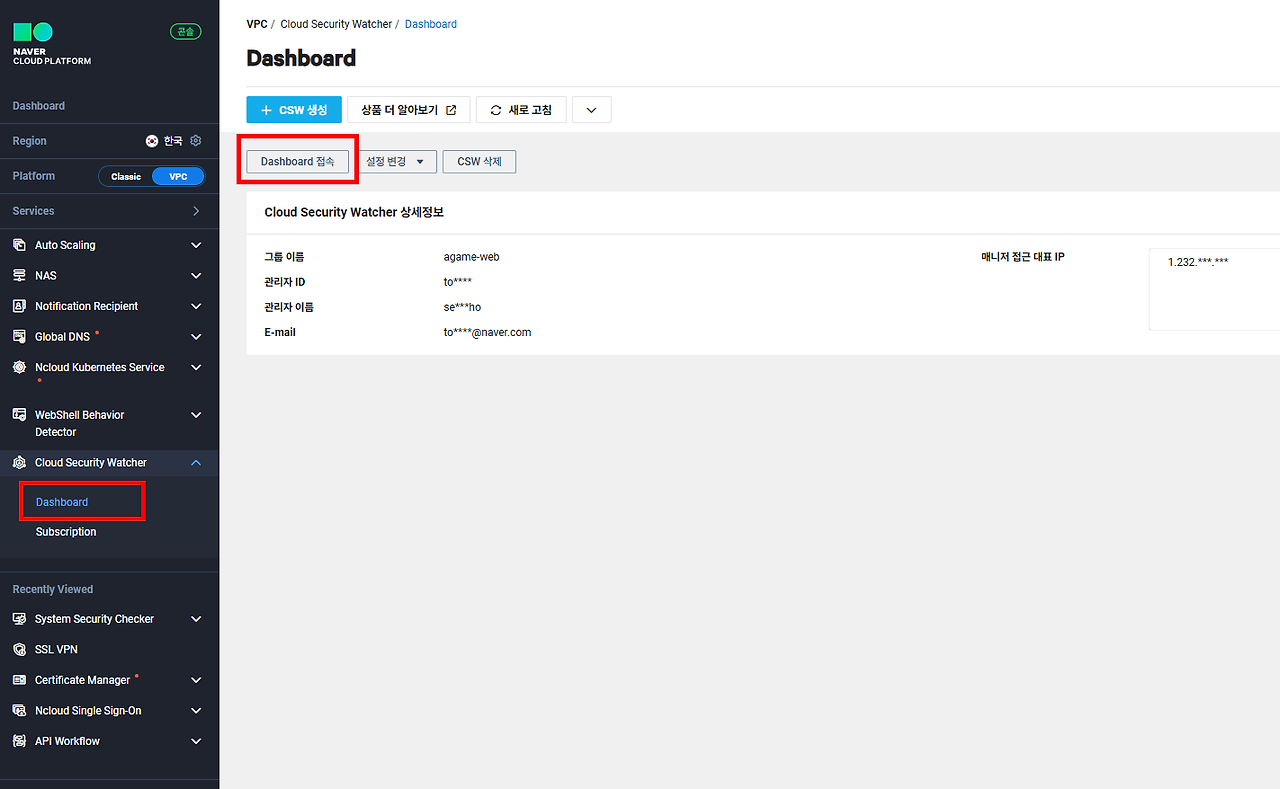This screenshot has height=789, width=1280.
Task: Expand the Services menu arrow
Action: click(196, 211)
